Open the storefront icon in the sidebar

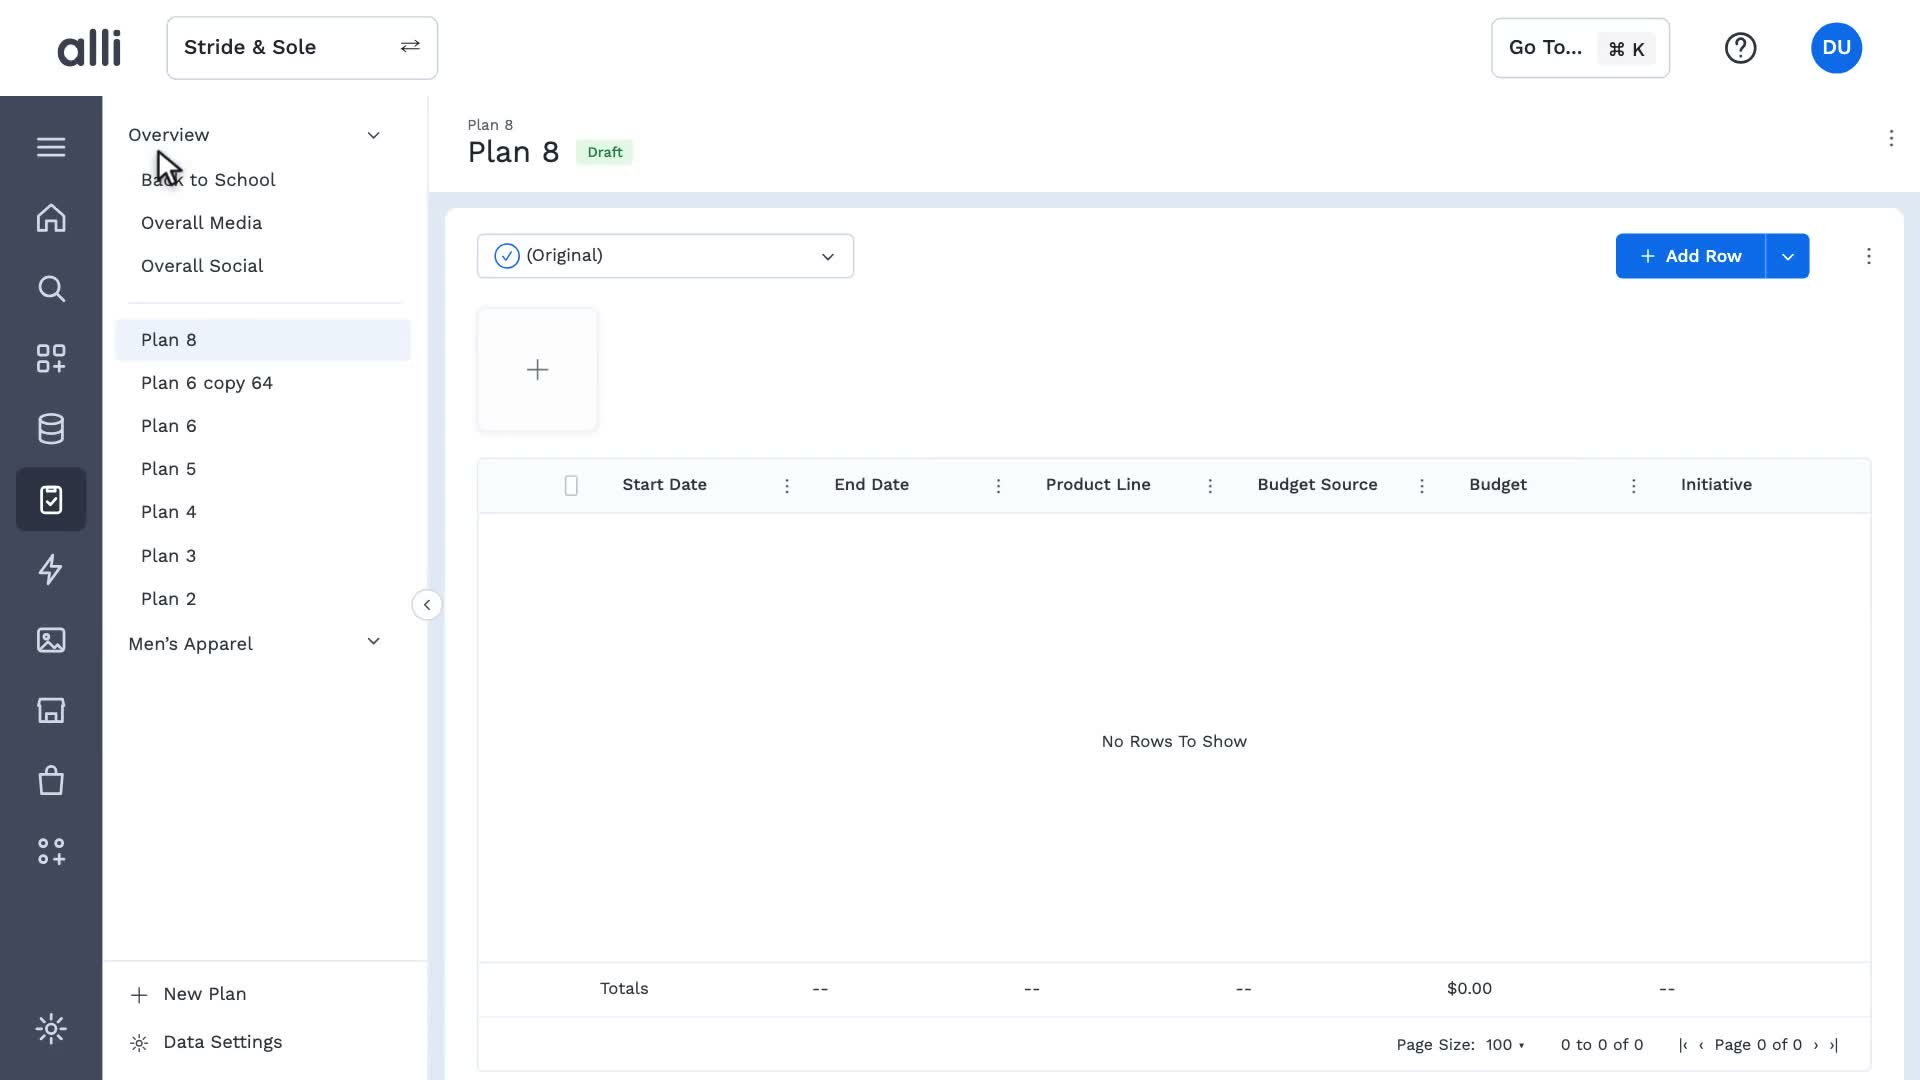[51, 710]
